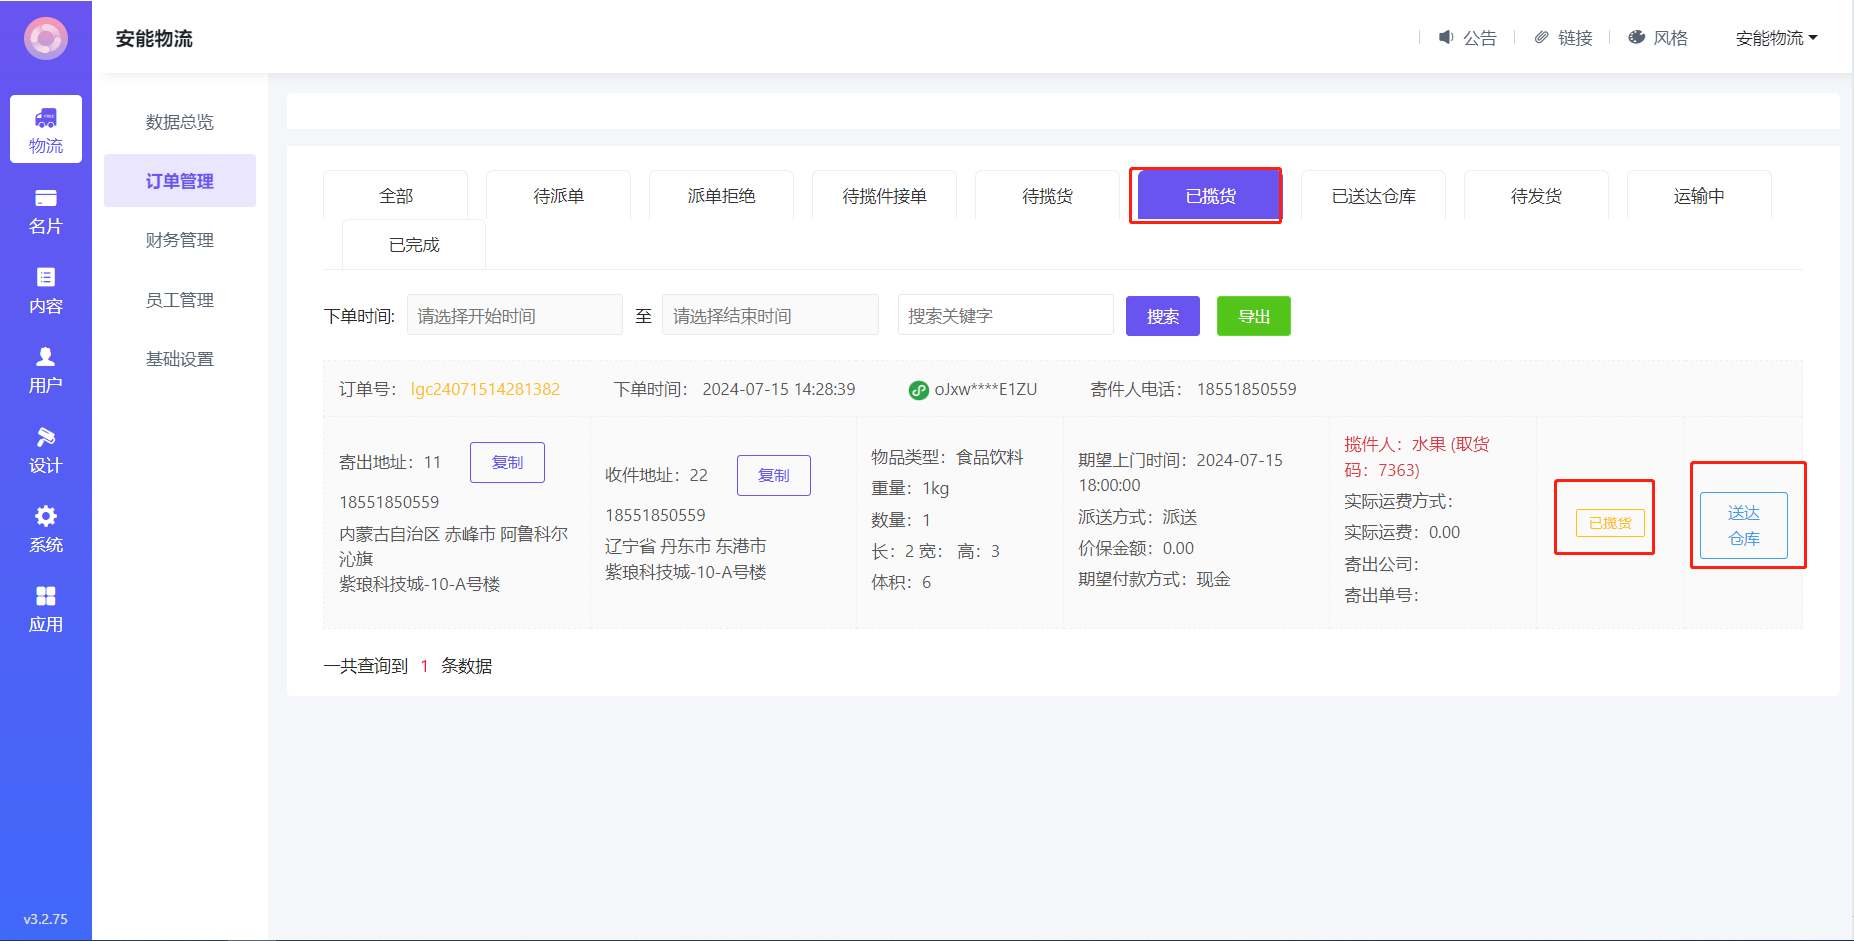
Task: Click the 公告 announcement speaker icon
Action: point(1446,37)
